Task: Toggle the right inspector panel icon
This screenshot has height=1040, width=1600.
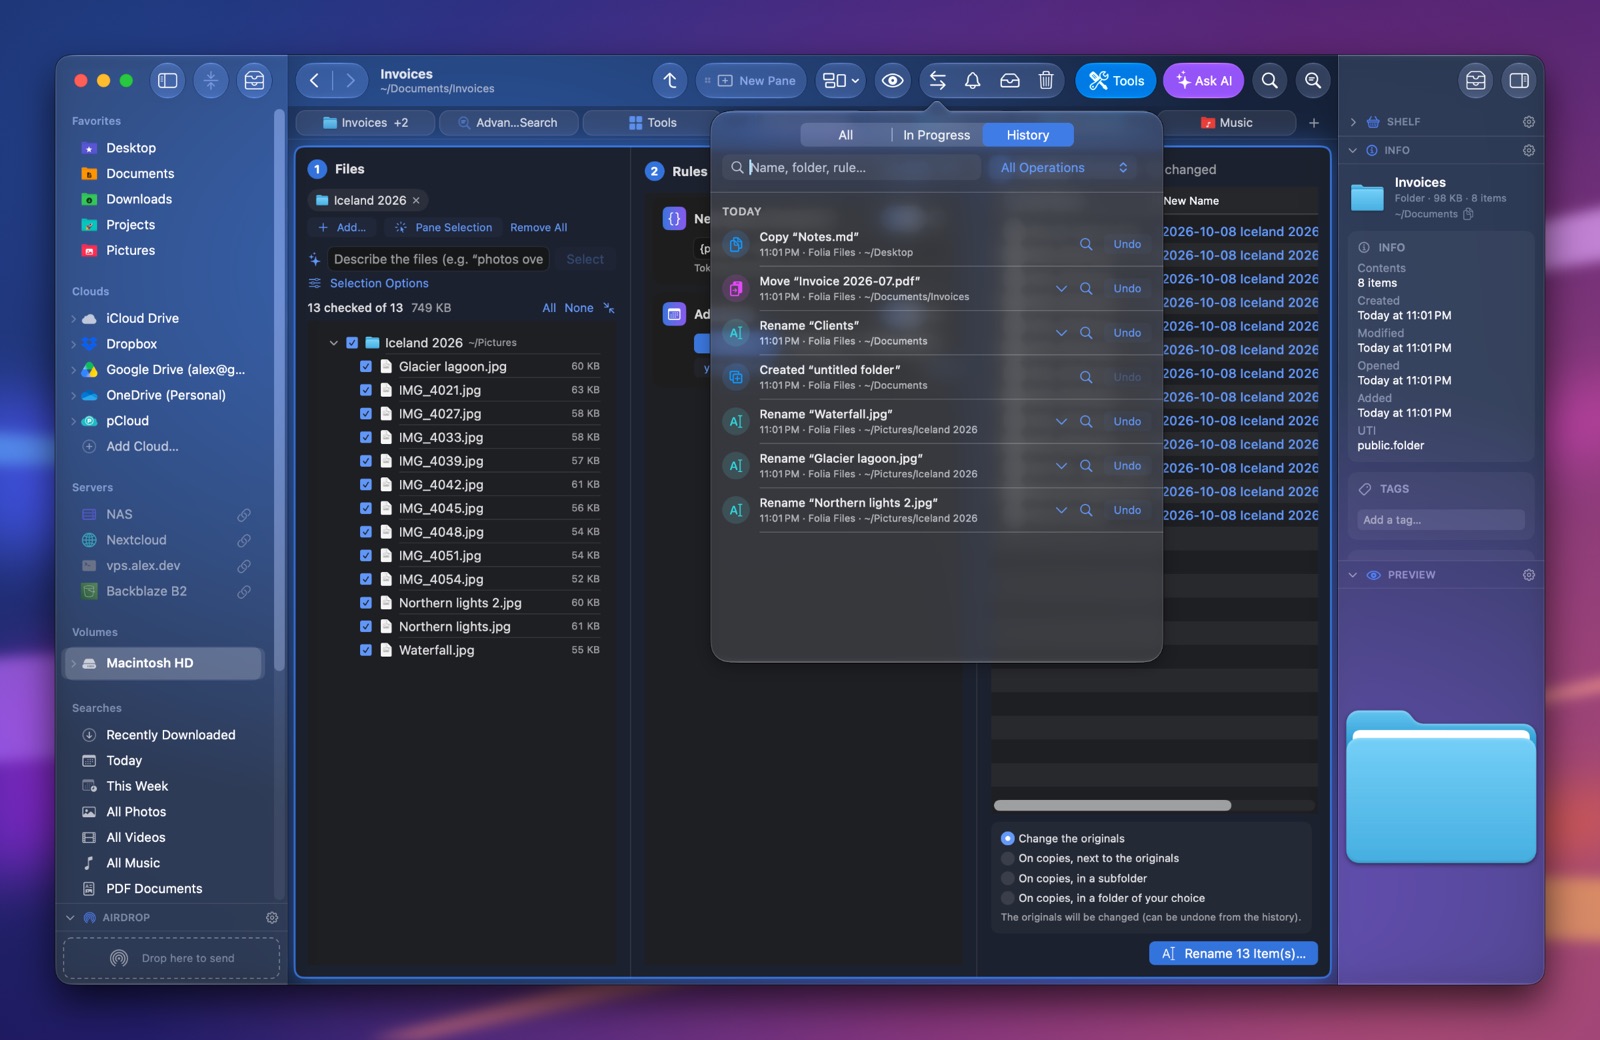Action: coord(1519,81)
